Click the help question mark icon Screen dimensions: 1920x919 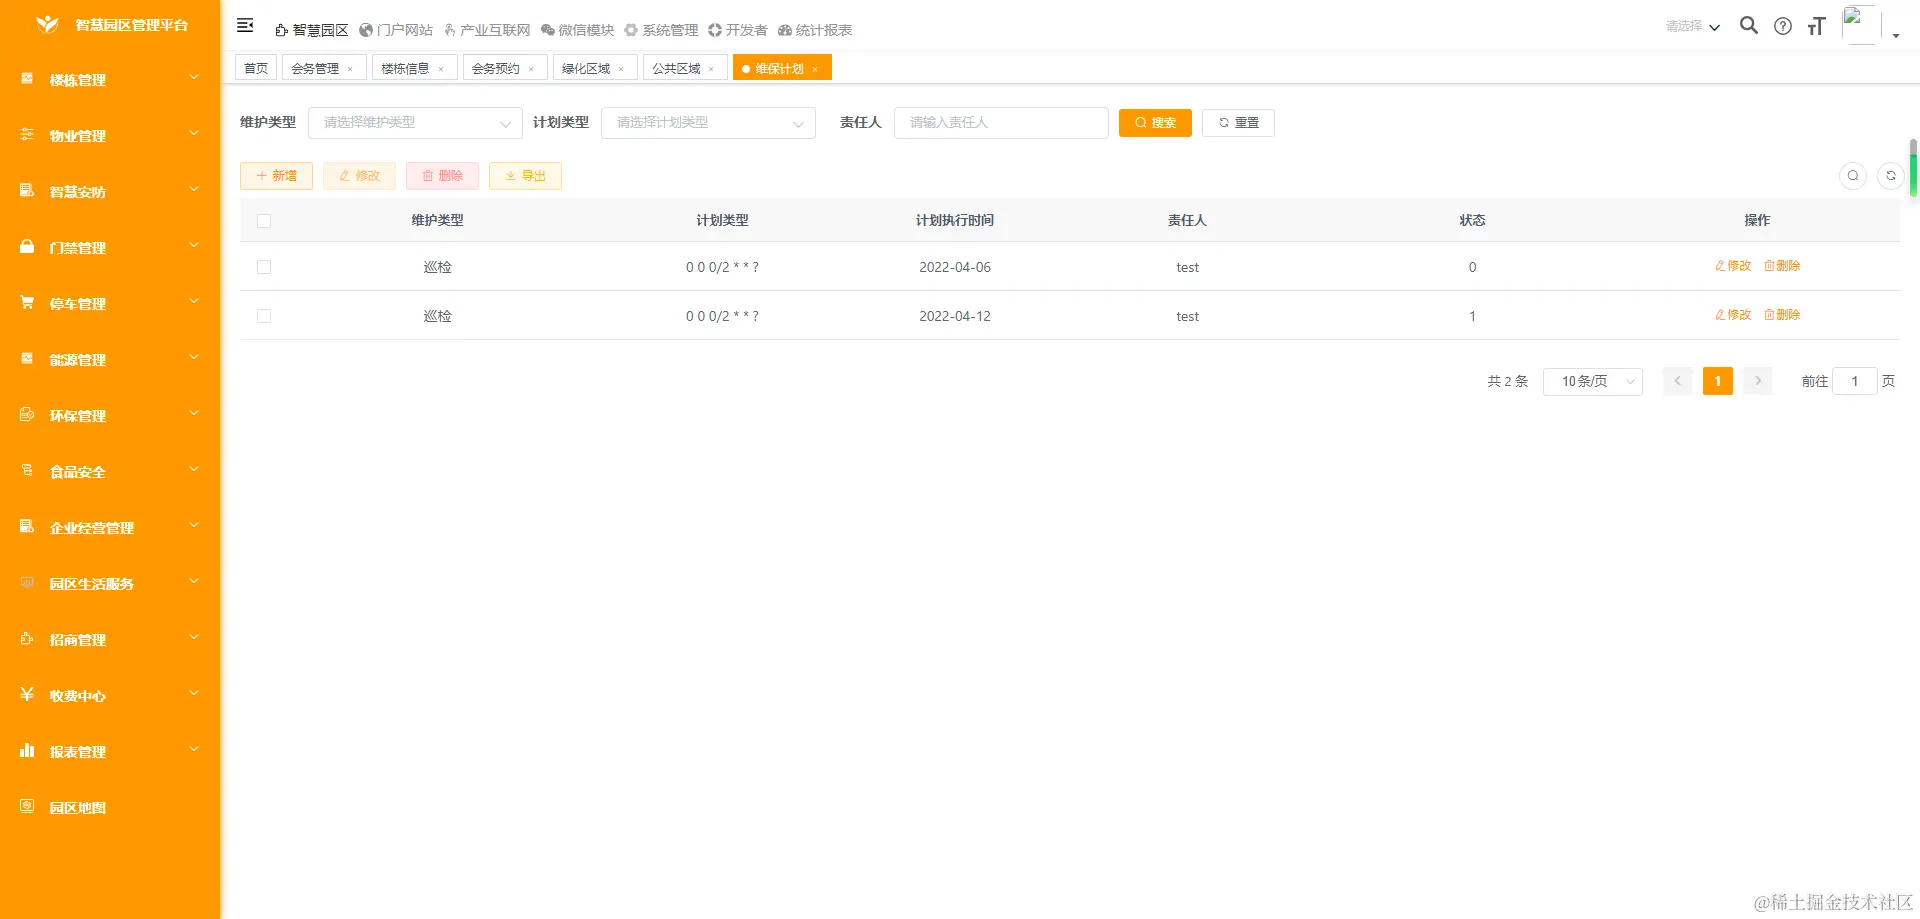(x=1783, y=27)
